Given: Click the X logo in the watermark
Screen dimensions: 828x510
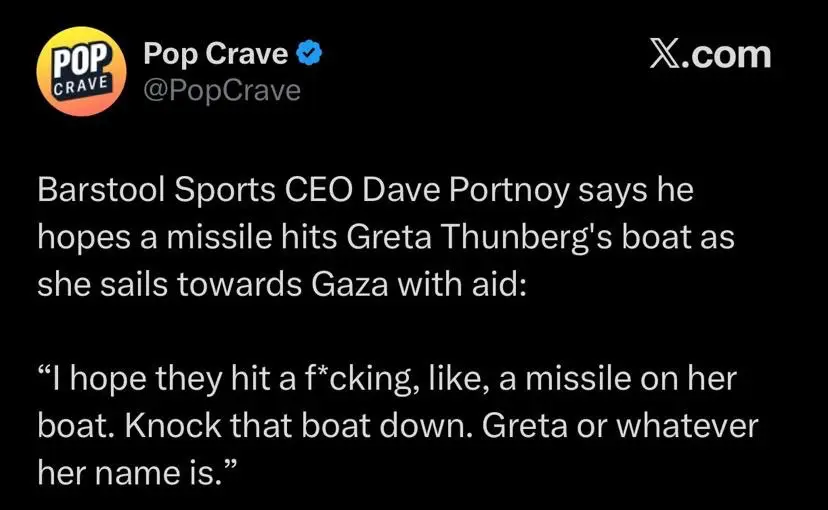Looking at the screenshot, I should [668, 54].
